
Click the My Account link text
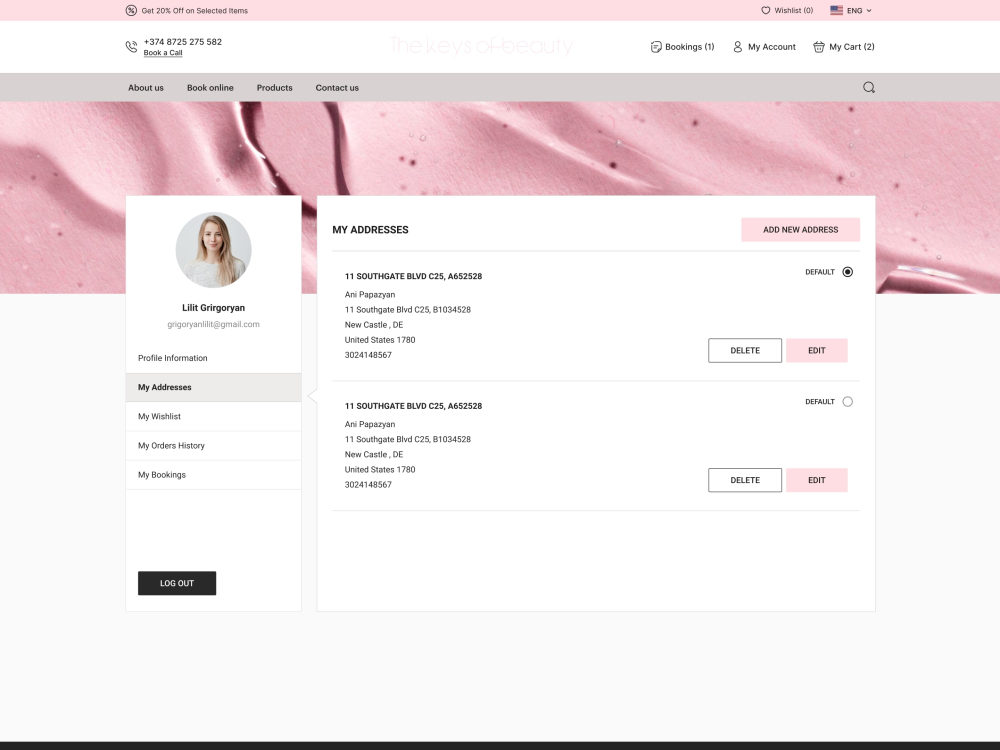772,47
